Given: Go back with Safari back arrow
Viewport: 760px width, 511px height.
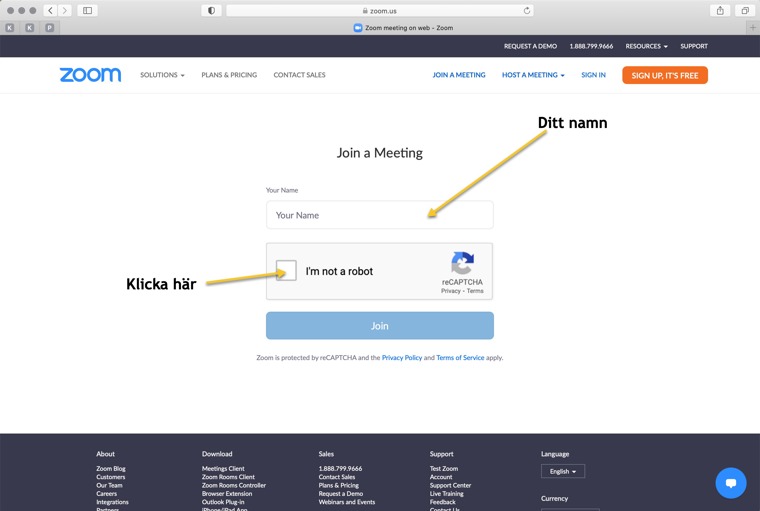Looking at the screenshot, I should point(50,10).
